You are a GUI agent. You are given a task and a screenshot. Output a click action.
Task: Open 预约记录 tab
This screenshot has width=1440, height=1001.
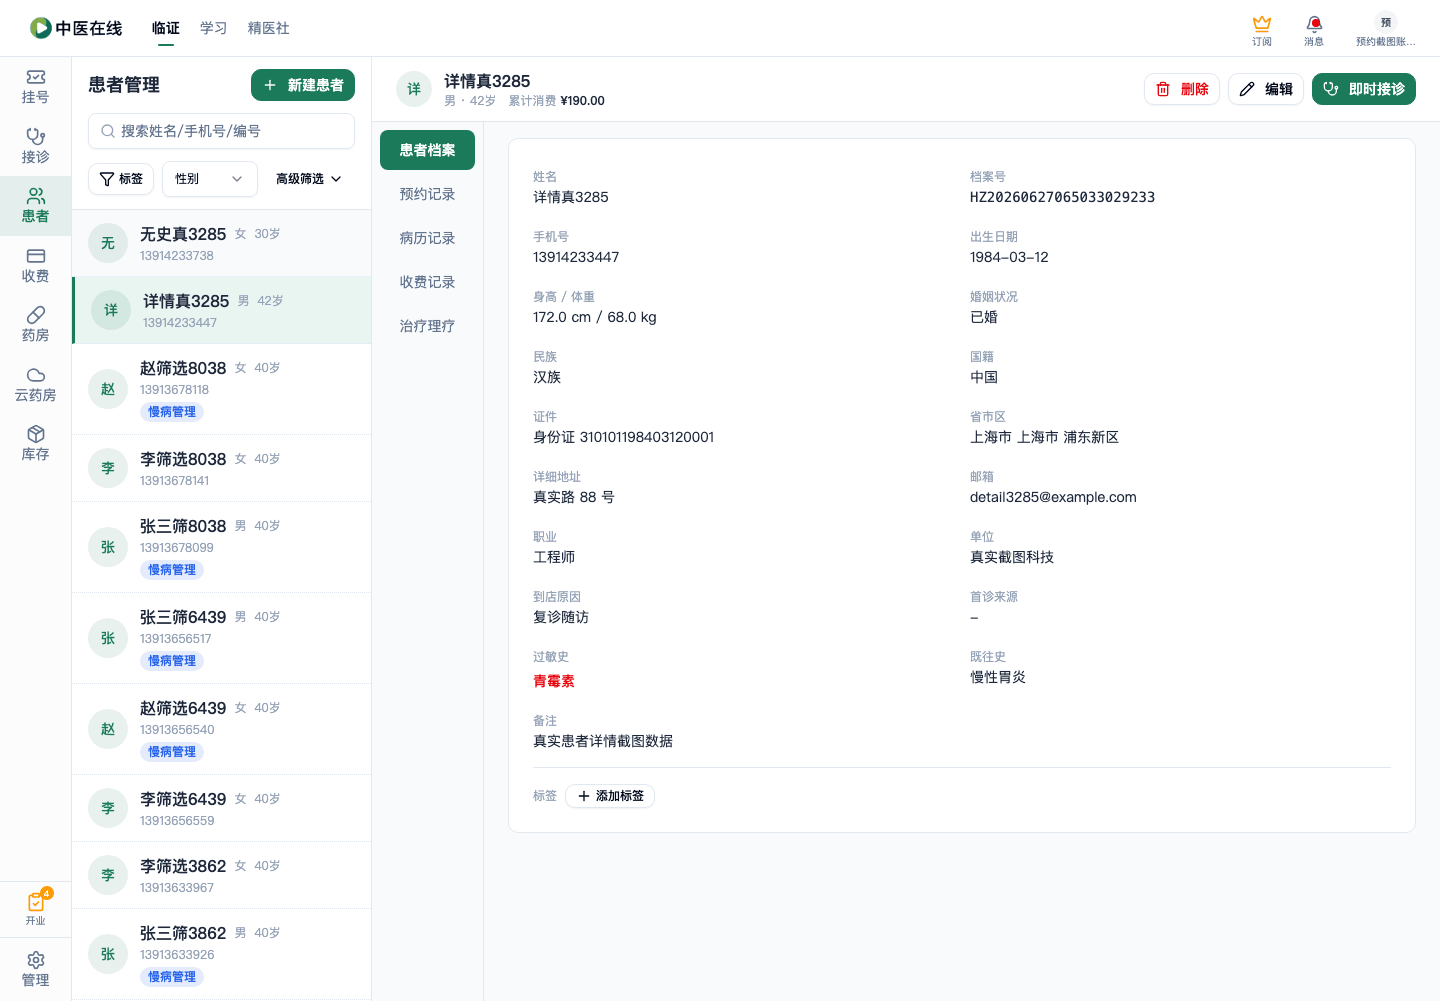coord(427,194)
